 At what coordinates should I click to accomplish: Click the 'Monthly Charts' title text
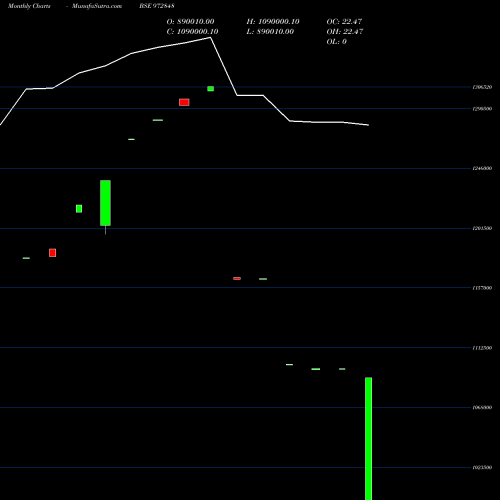(x=29, y=6)
